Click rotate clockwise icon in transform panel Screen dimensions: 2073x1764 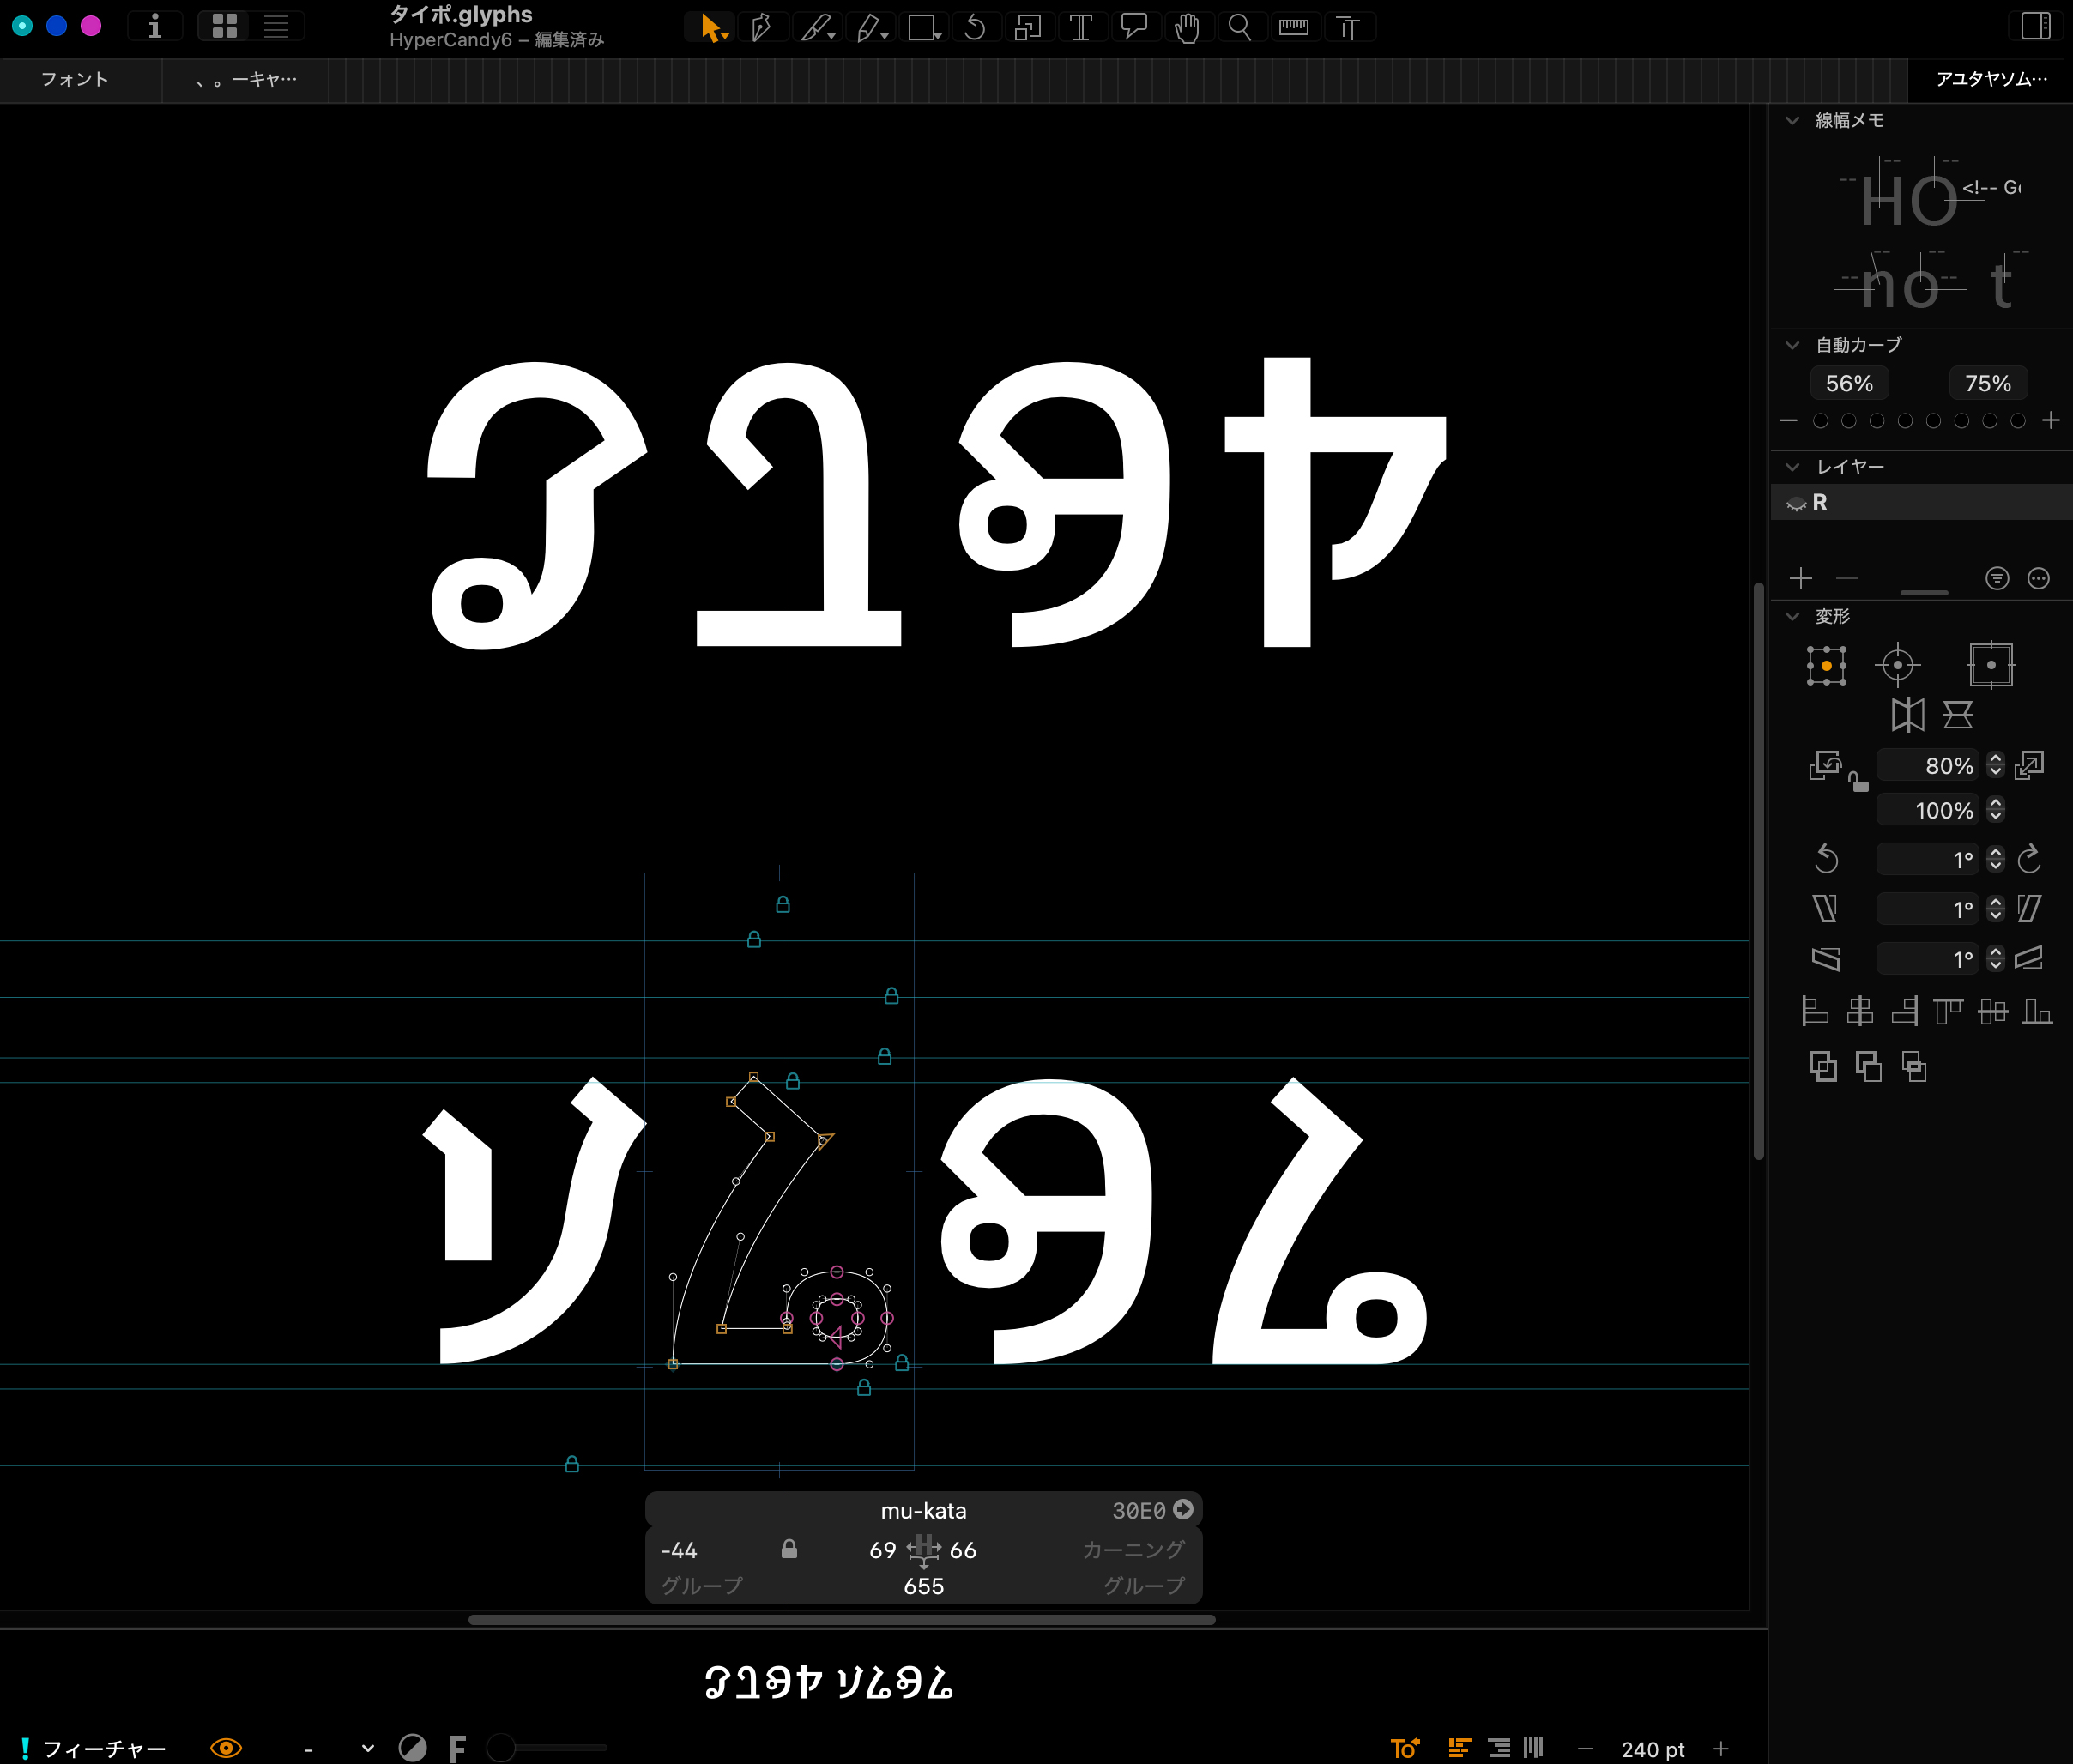(x=2029, y=858)
